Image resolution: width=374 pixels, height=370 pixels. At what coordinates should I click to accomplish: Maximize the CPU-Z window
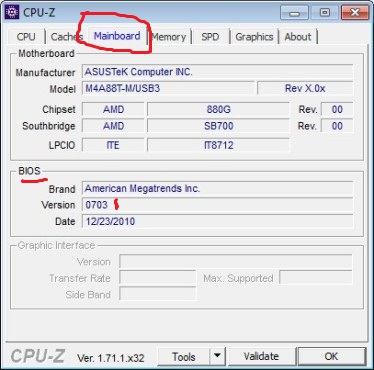click(325, 13)
